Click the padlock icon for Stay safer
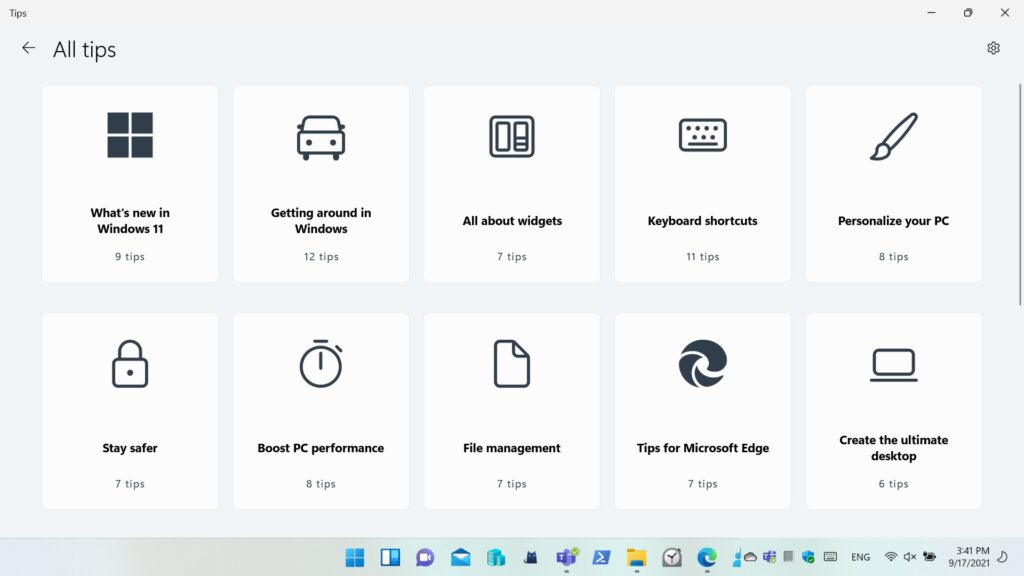The width and height of the screenshot is (1024, 576). click(x=130, y=364)
